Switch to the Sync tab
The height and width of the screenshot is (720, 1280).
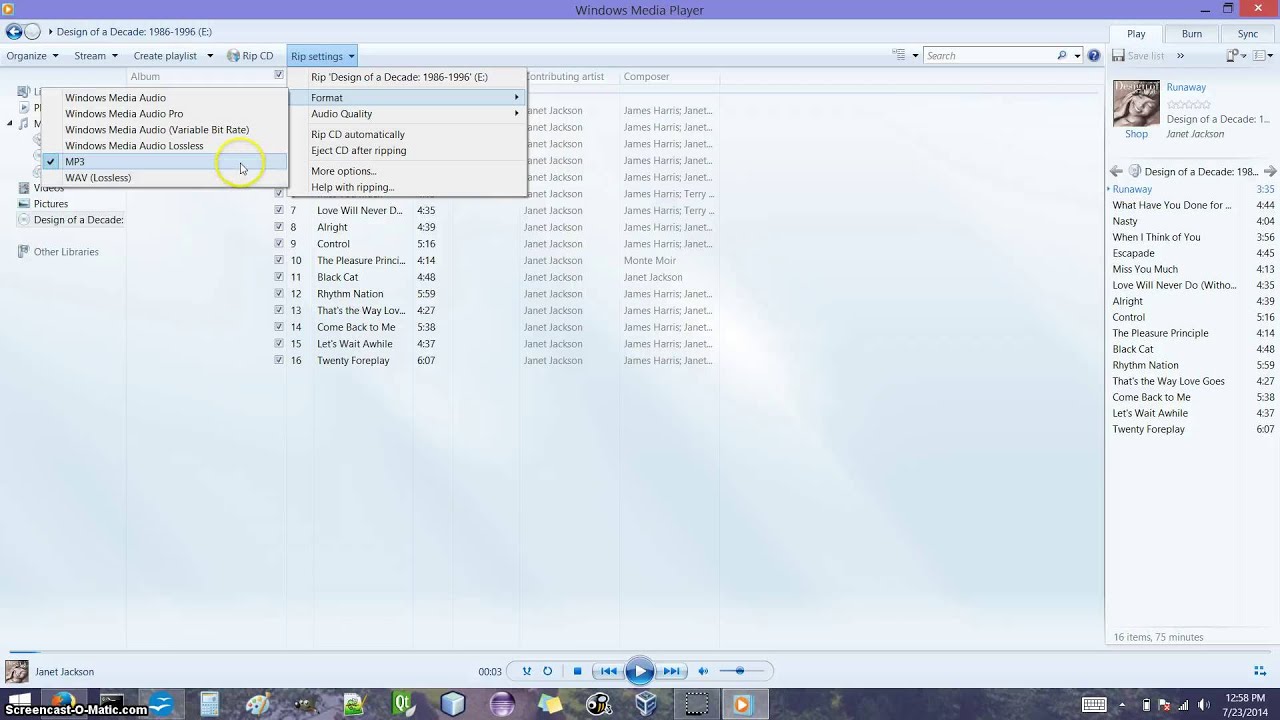coord(1248,34)
